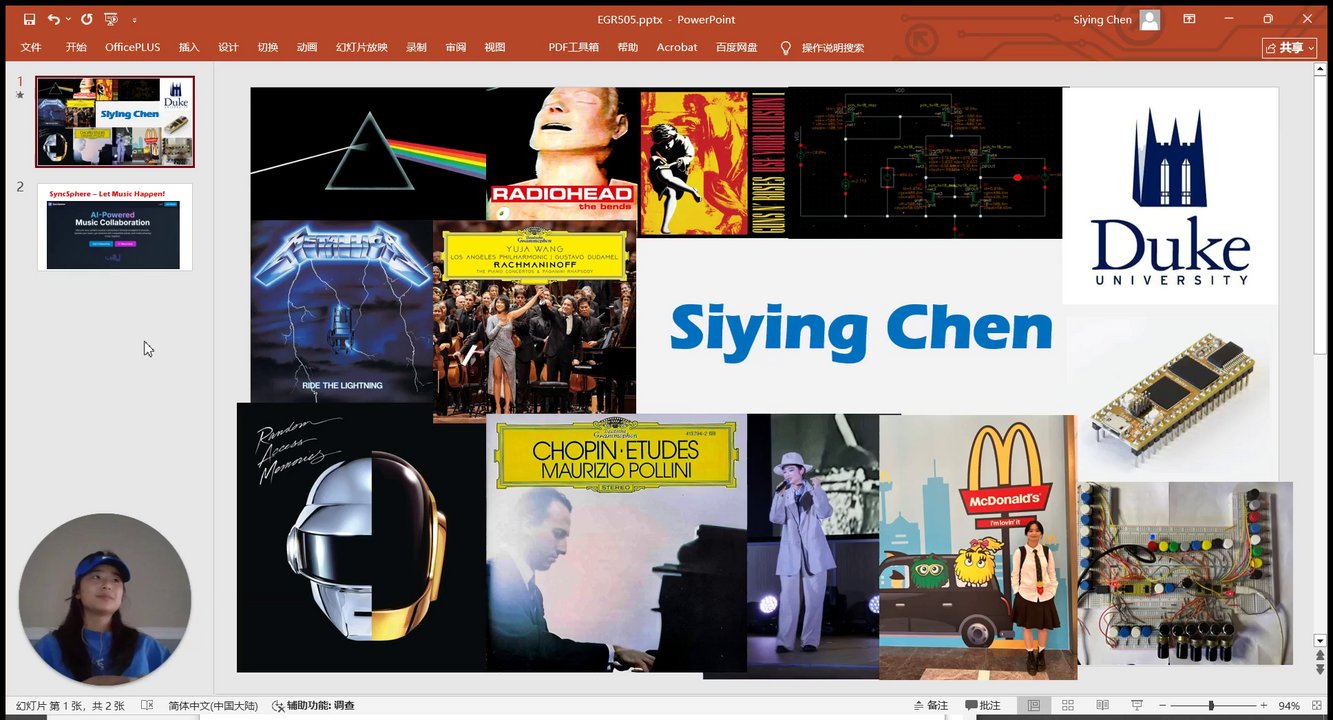Fit slide to current window icon
Viewport: 1333px width, 720px height.
[1316, 706]
